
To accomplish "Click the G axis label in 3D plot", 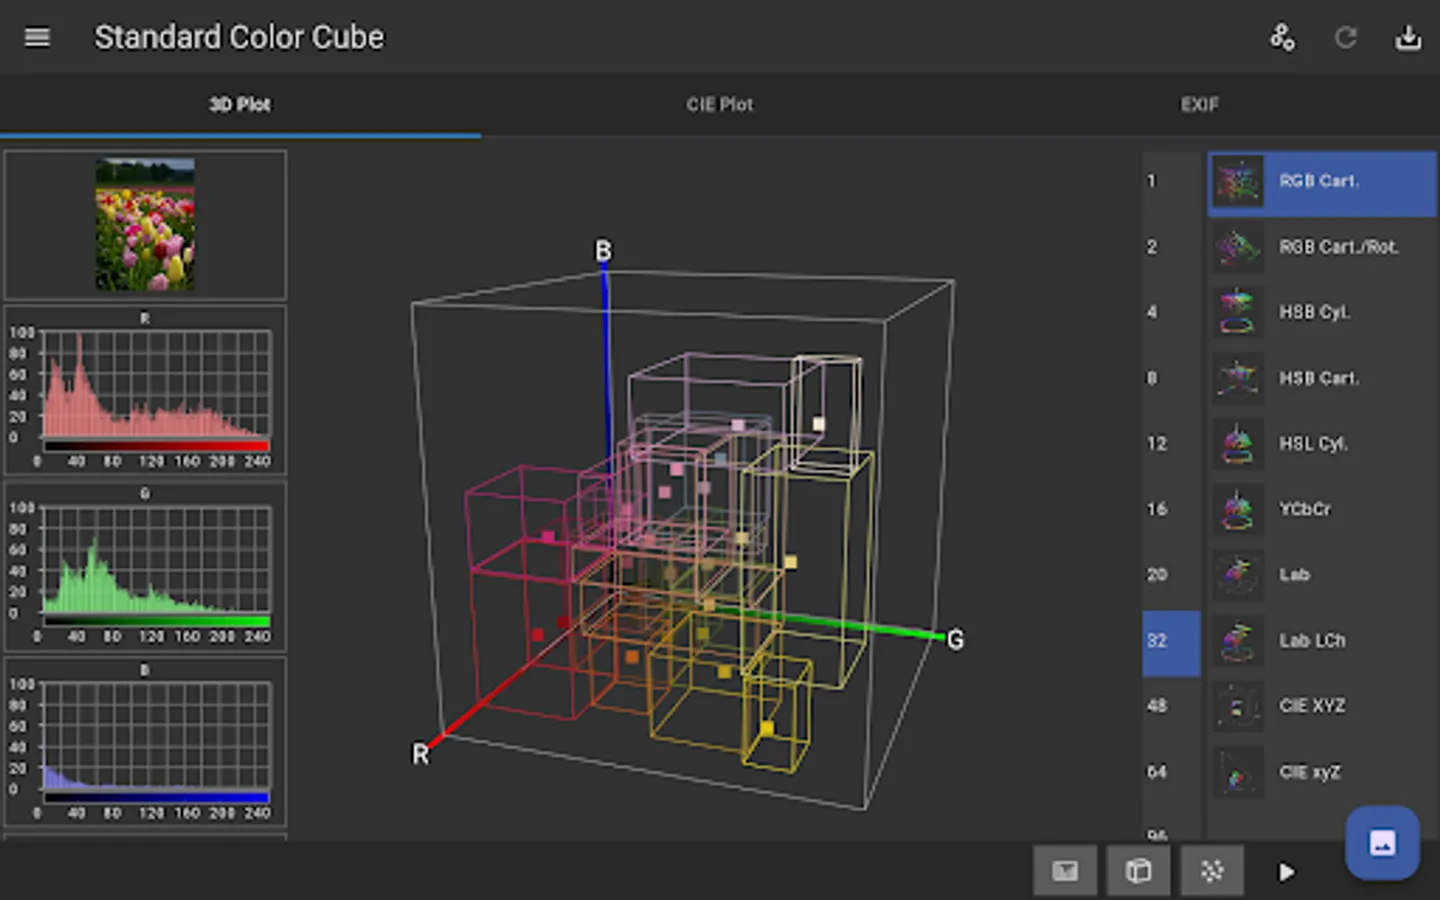I will [x=956, y=640].
